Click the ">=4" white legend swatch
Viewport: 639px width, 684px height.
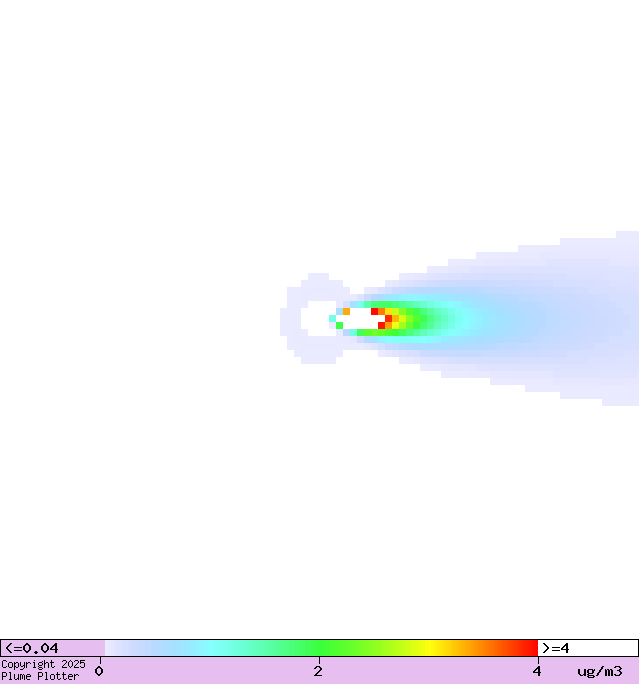[x=587, y=648]
